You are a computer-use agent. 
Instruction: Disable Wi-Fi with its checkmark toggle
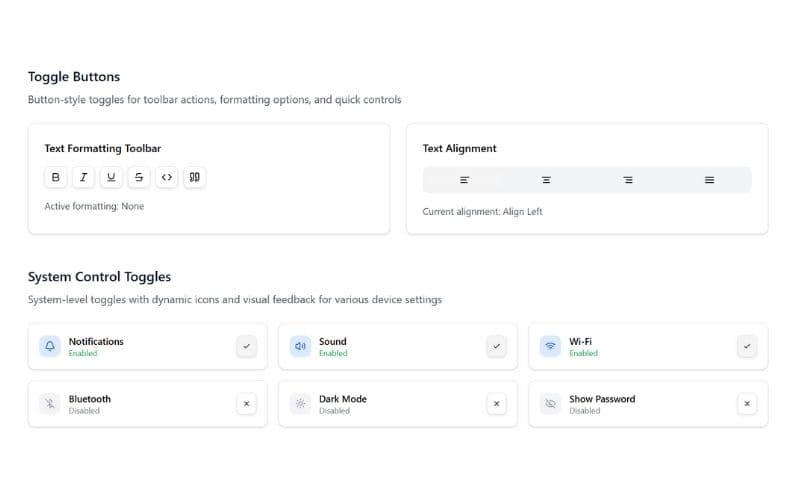click(x=747, y=346)
